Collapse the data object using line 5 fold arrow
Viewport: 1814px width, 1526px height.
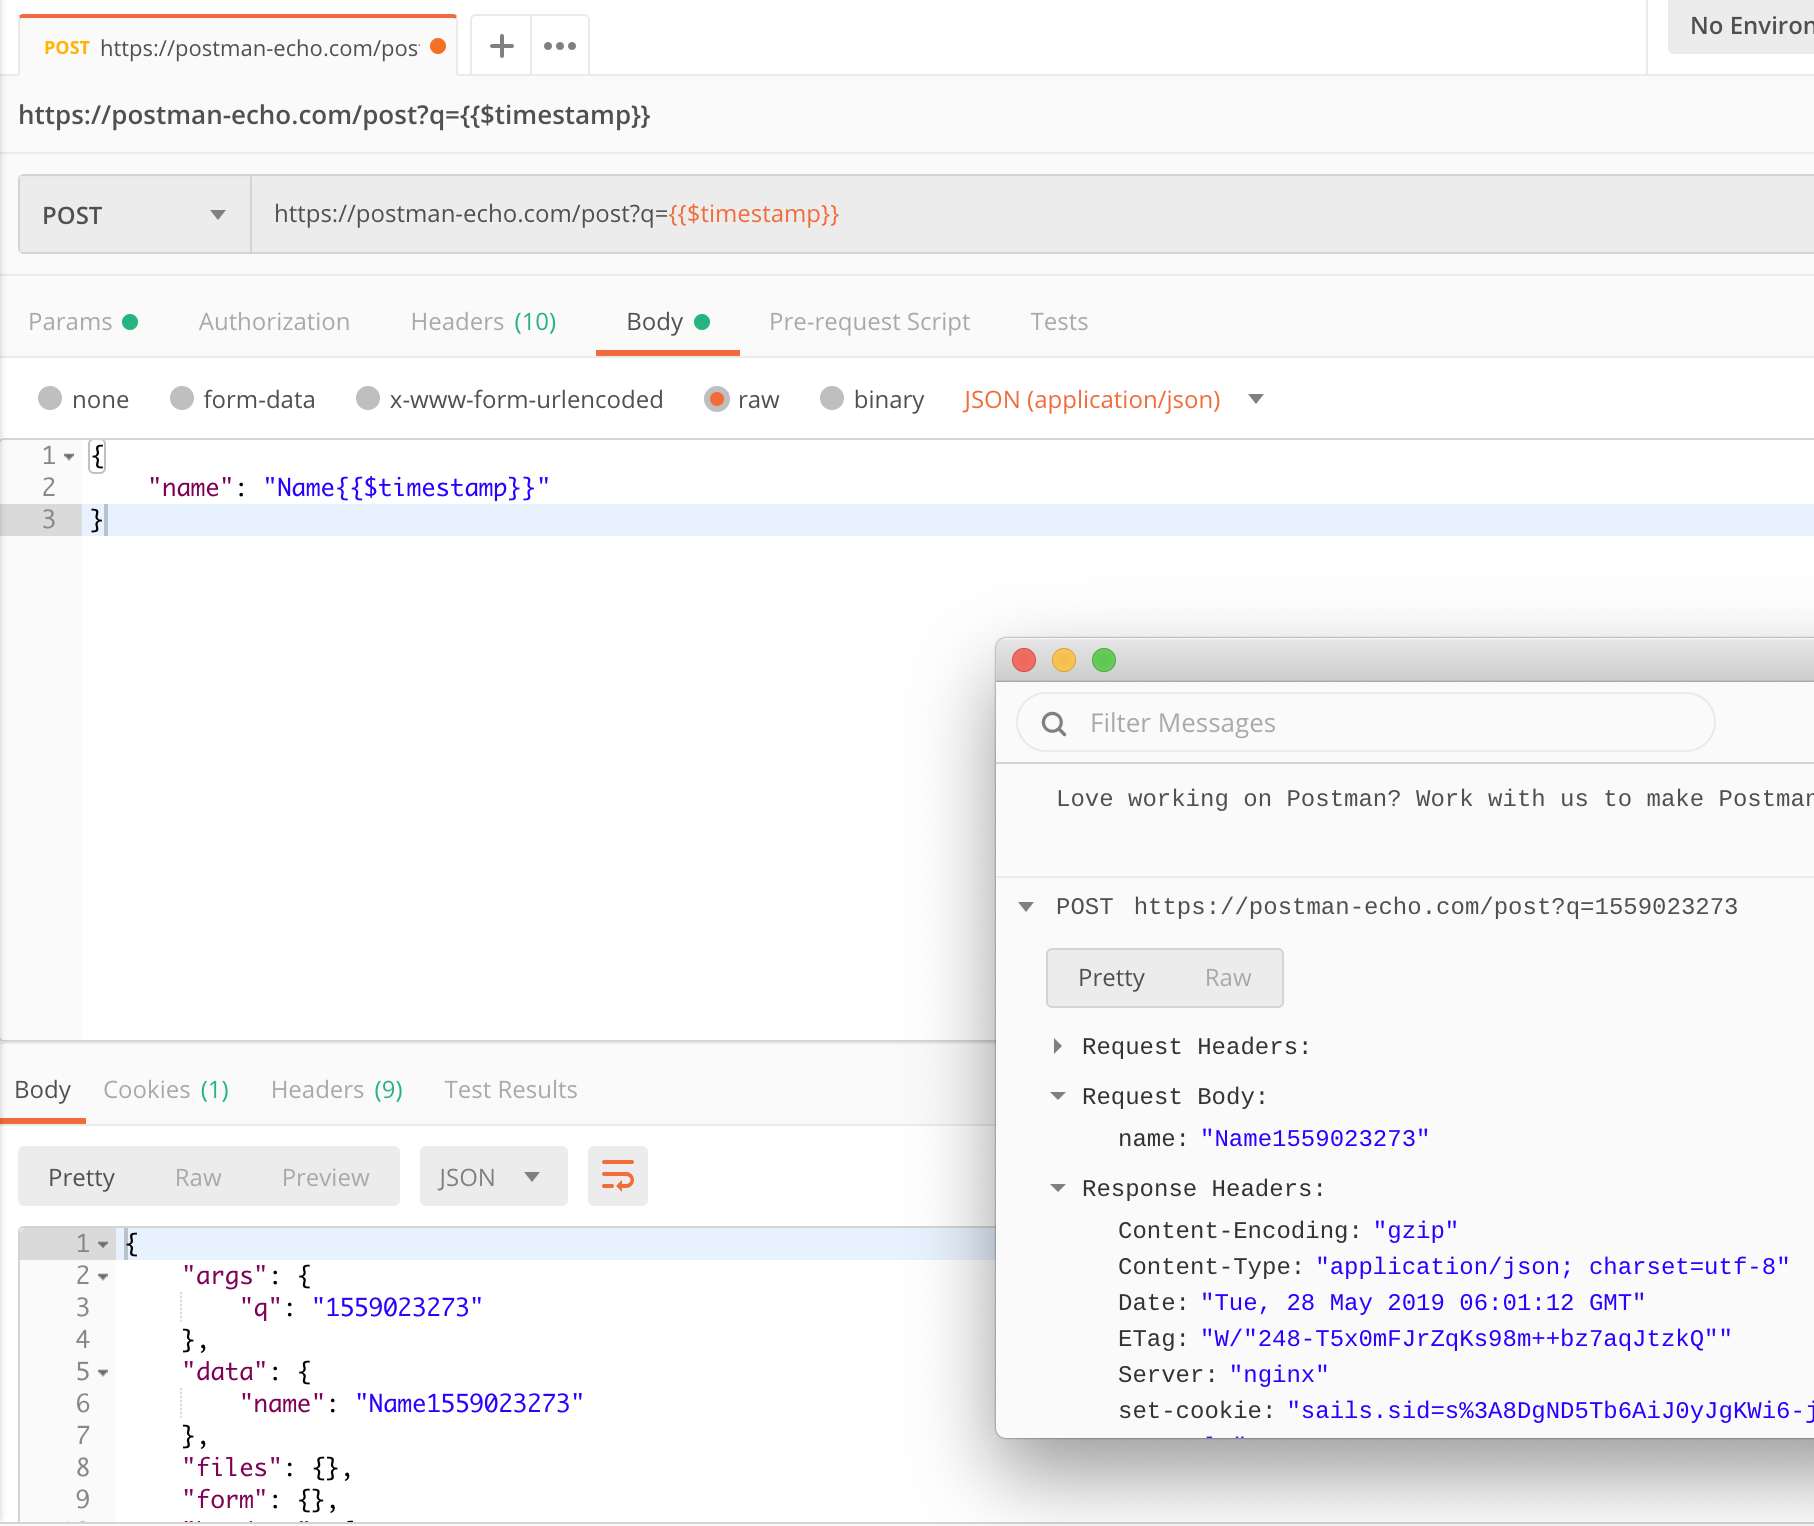coord(103,1371)
